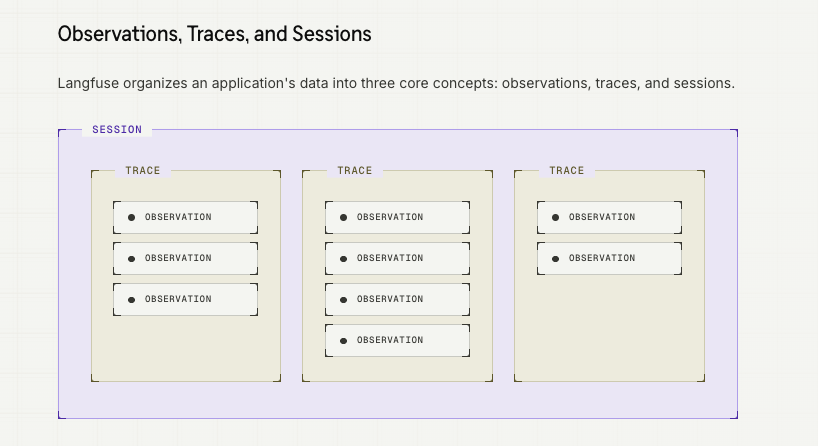The image size is (818, 446).
Task: Click bullet dot of middle trace's first observation
Action: (x=343, y=218)
